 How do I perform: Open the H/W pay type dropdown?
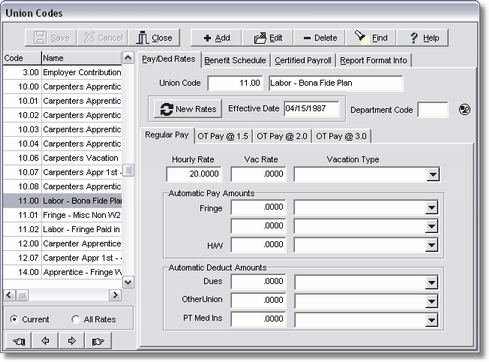[x=431, y=245]
